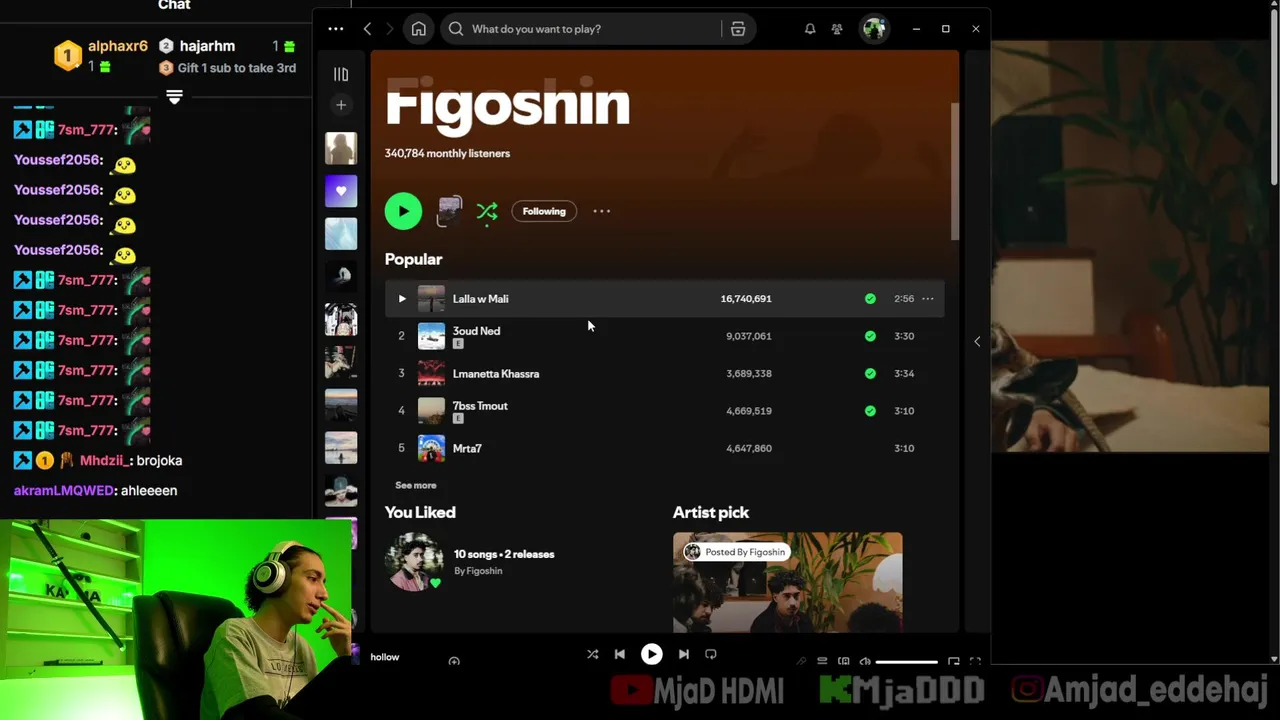Screen dimensions: 1280x720
Task: Open the Spotify three-dot app menu
Action: point(336,29)
